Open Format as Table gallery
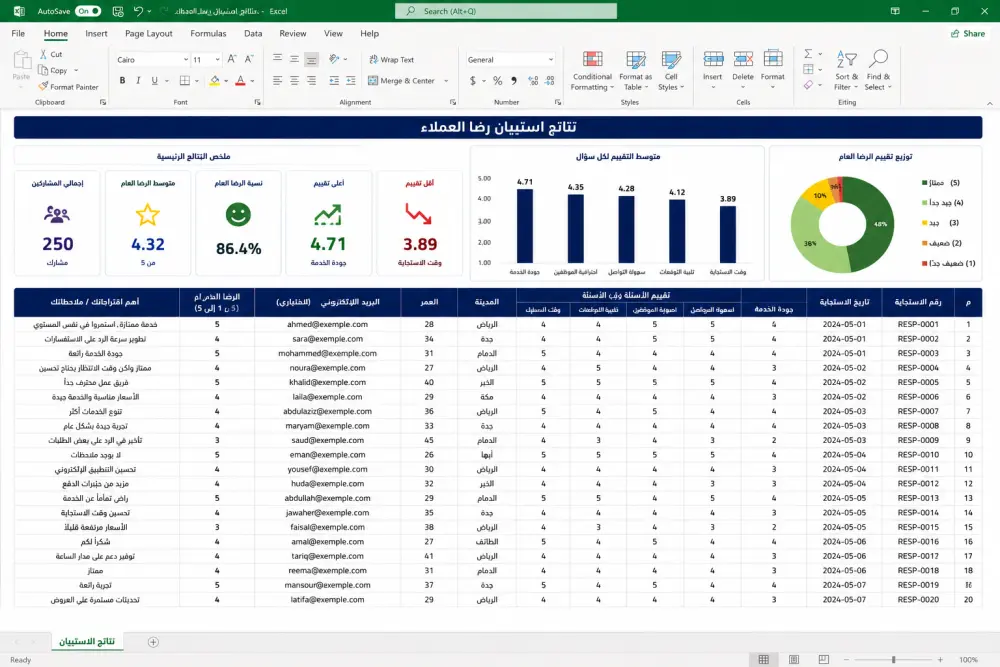This screenshot has width=1000, height=667. click(x=635, y=70)
